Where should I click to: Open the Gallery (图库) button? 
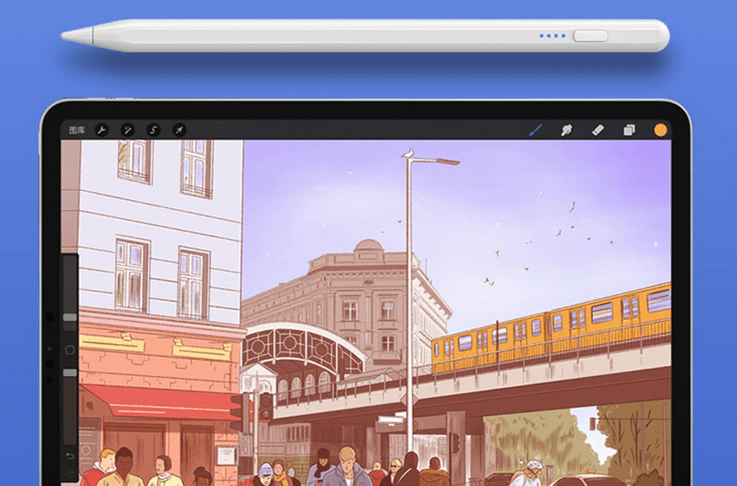pyautogui.click(x=77, y=130)
